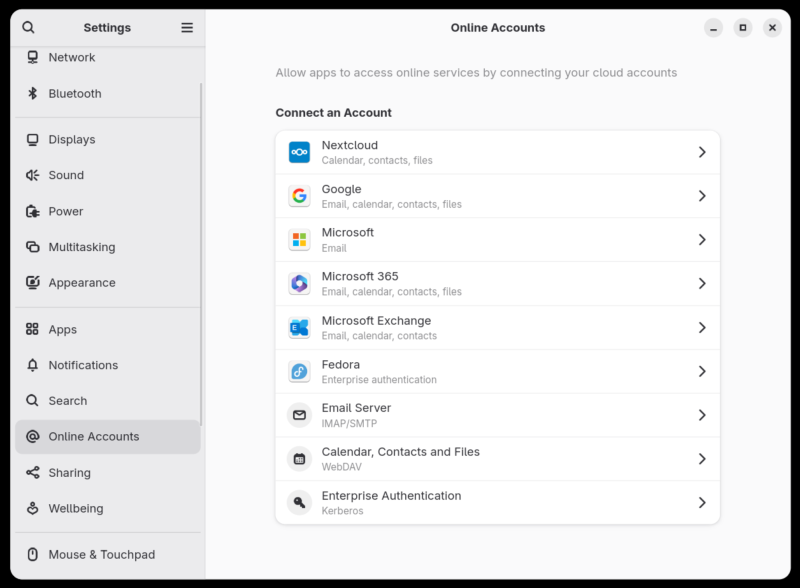
Task: Click the Notifications bell icon
Action: (x=33, y=365)
